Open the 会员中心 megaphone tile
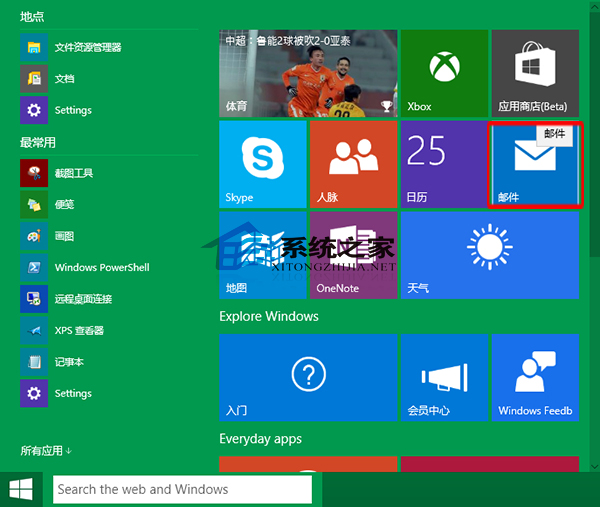This screenshot has width=600, height=507. [x=444, y=378]
